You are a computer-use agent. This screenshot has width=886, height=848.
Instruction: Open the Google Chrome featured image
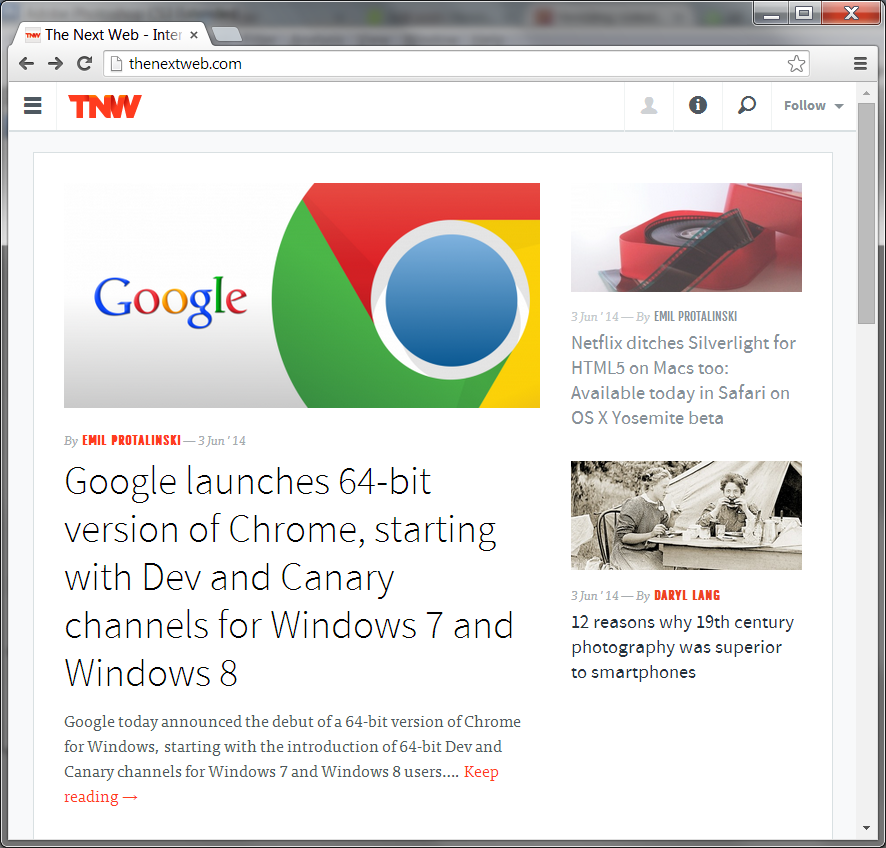302,295
